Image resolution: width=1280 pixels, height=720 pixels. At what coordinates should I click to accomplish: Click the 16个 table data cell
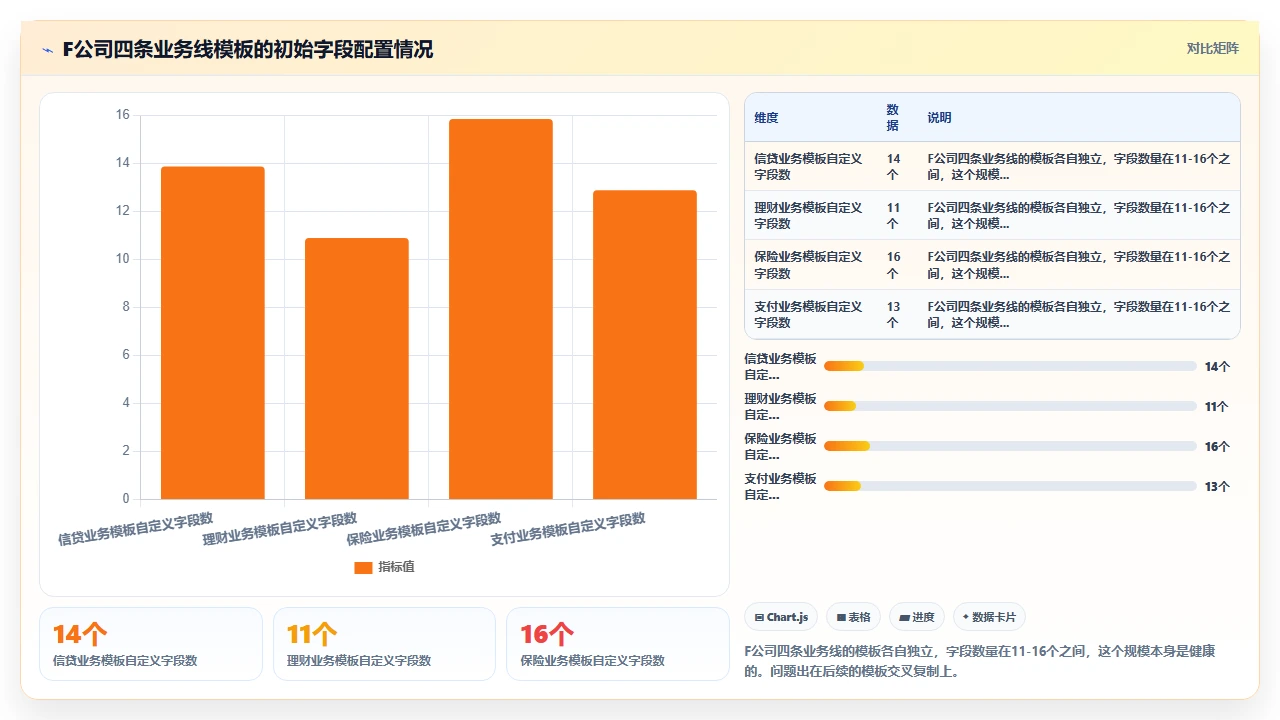pos(893,265)
